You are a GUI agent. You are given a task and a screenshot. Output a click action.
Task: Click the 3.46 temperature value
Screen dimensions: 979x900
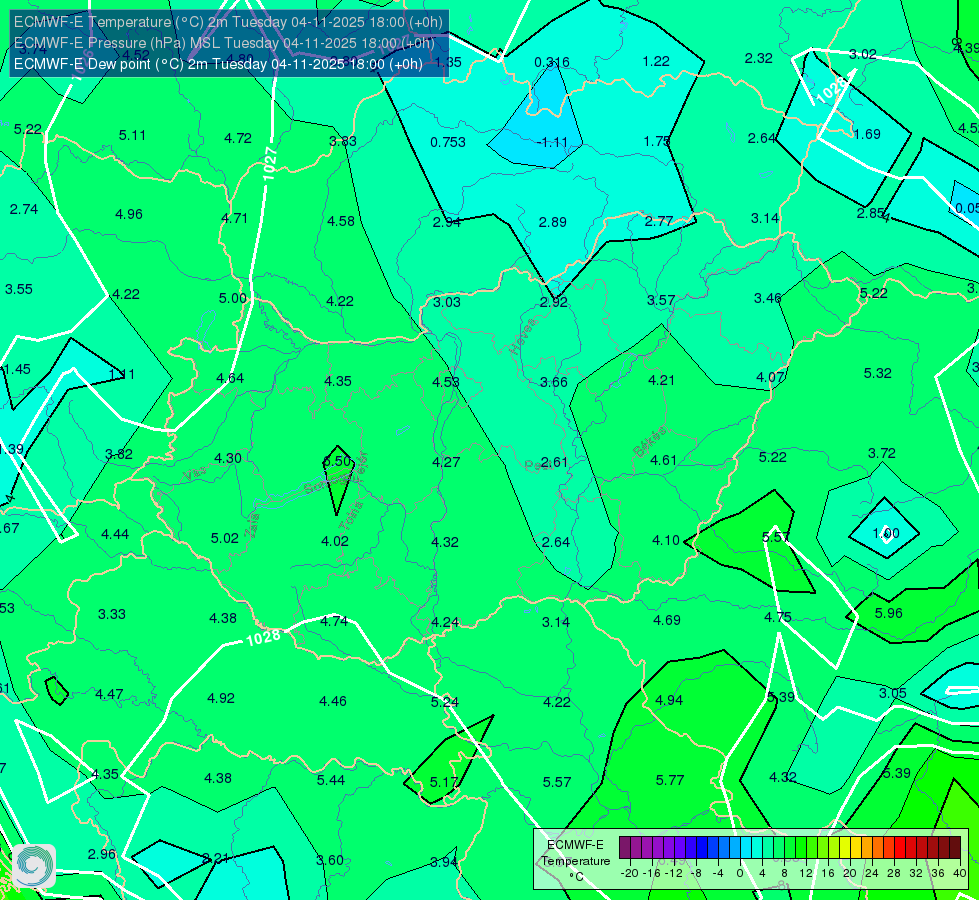767,299
